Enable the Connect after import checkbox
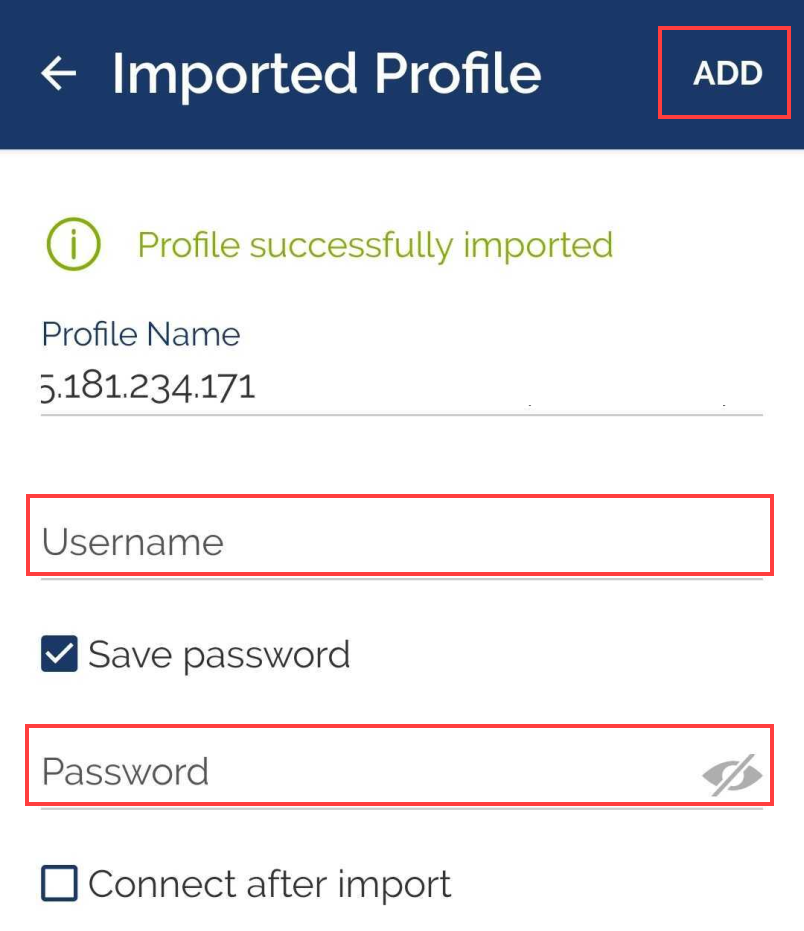The image size is (804, 931). coord(60,884)
